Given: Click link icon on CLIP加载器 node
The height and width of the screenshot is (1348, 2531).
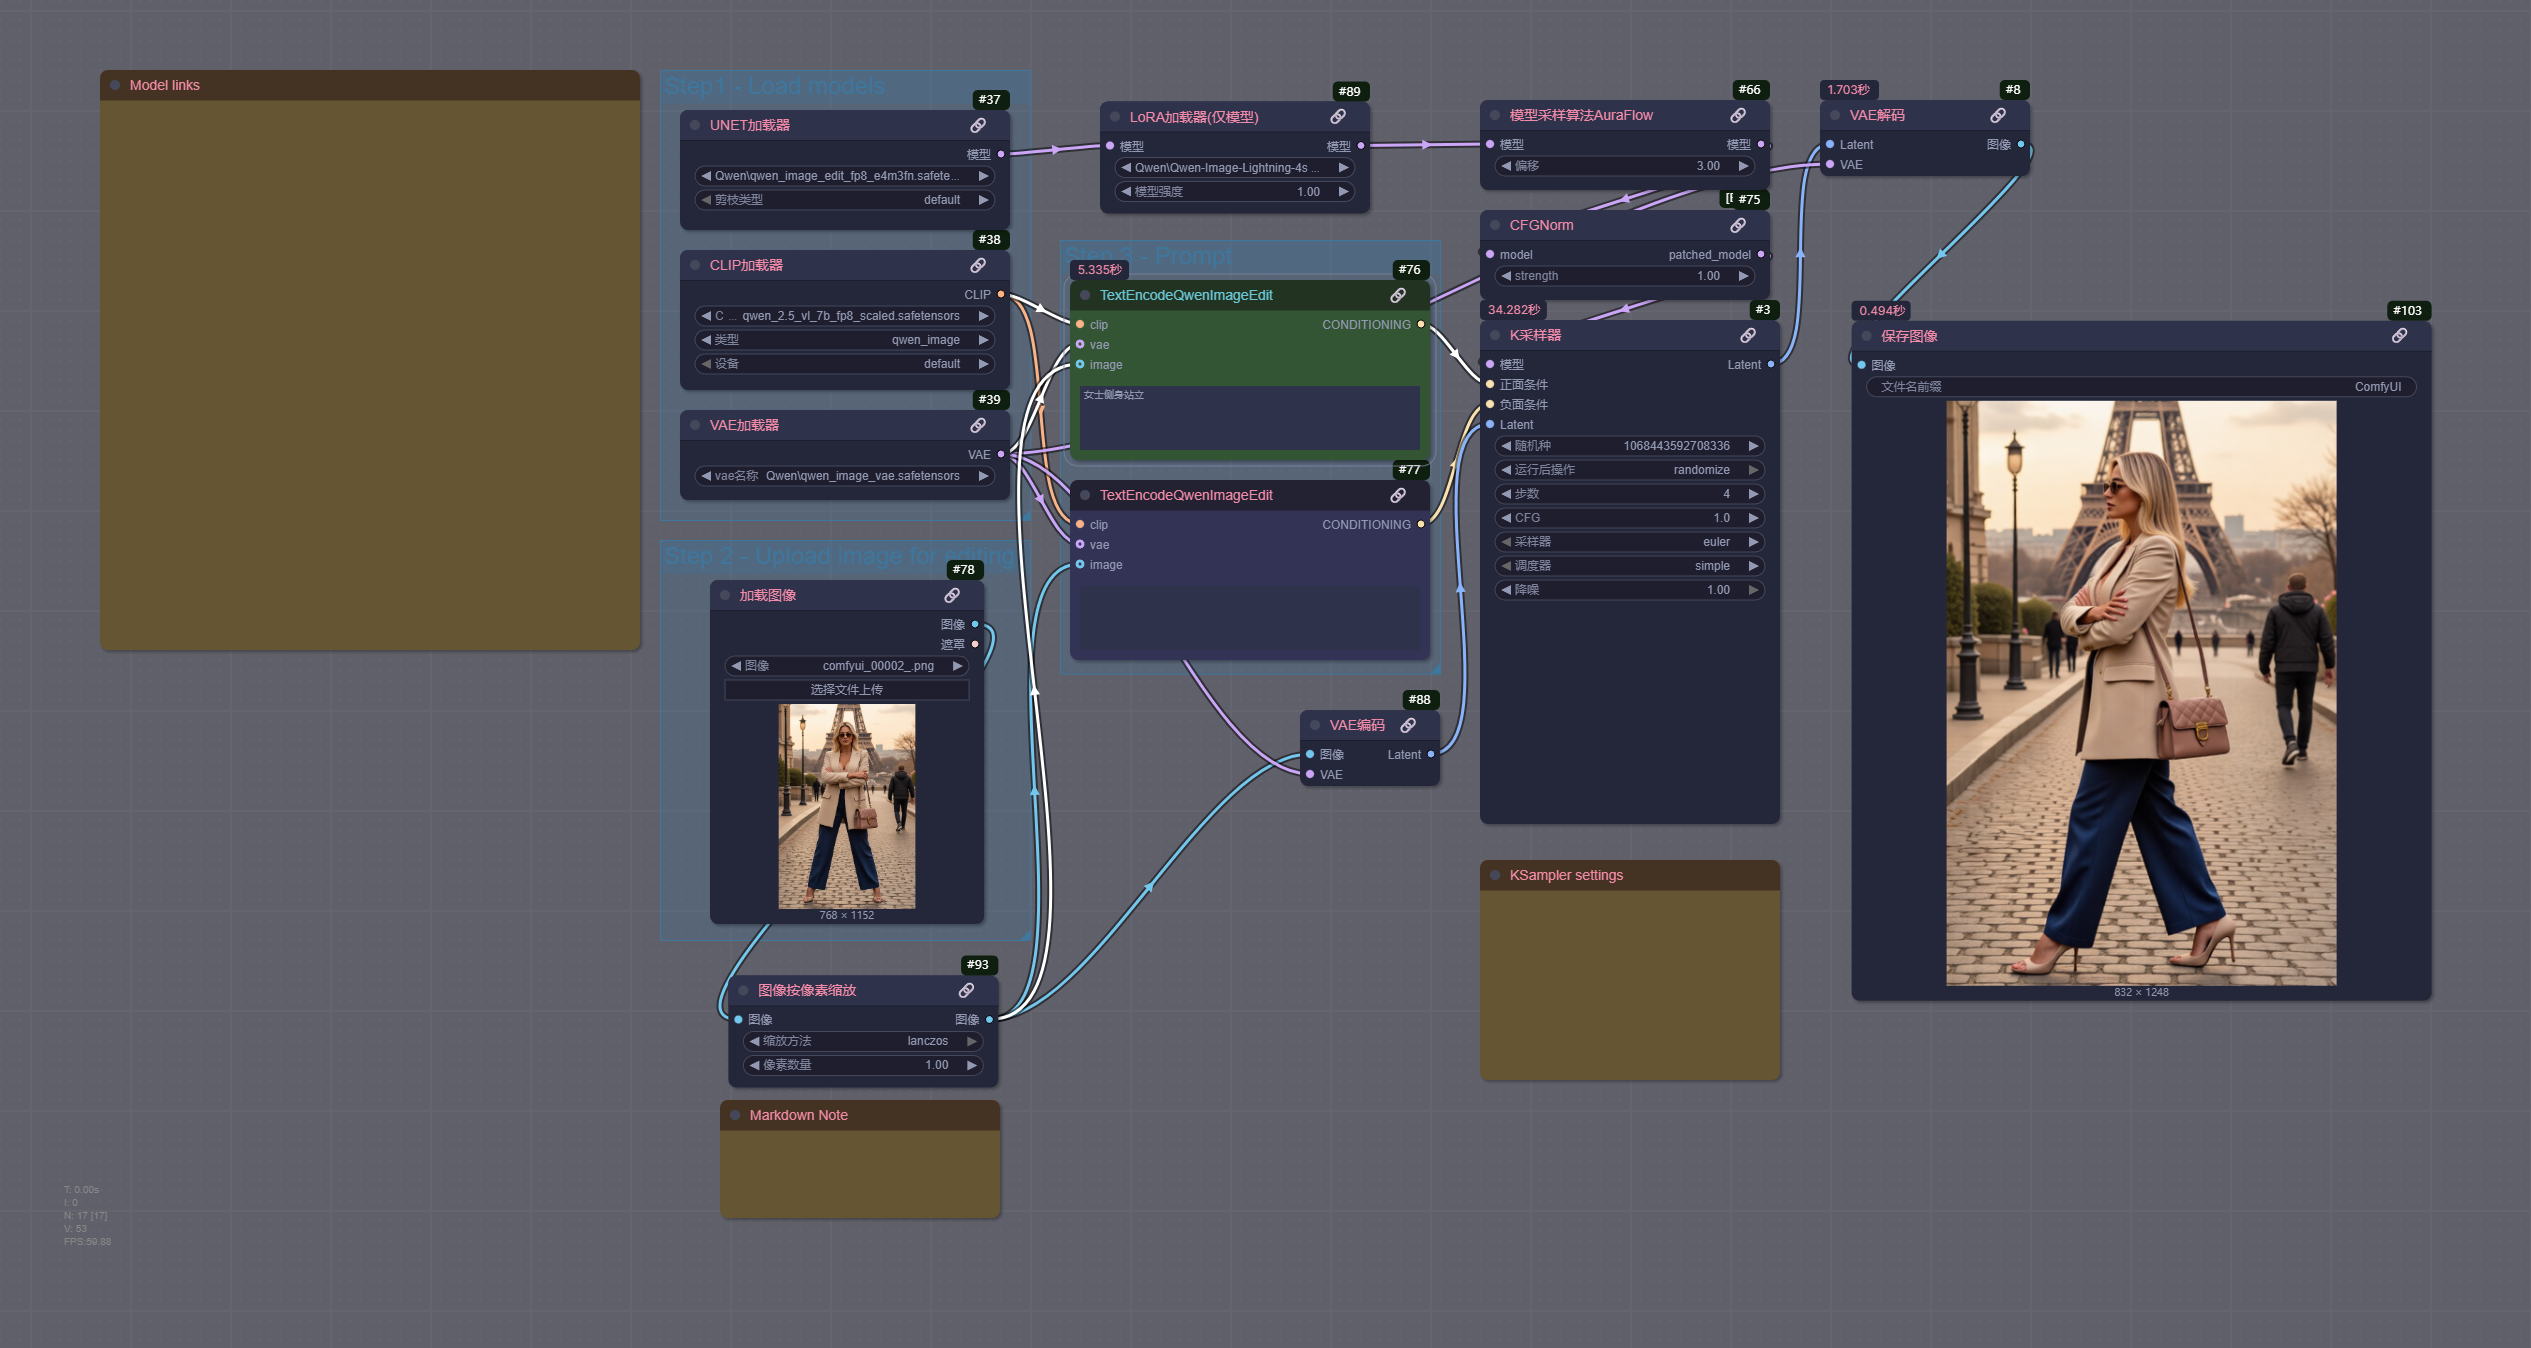Looking at the screenshot, I should click(x=978, y=265).
